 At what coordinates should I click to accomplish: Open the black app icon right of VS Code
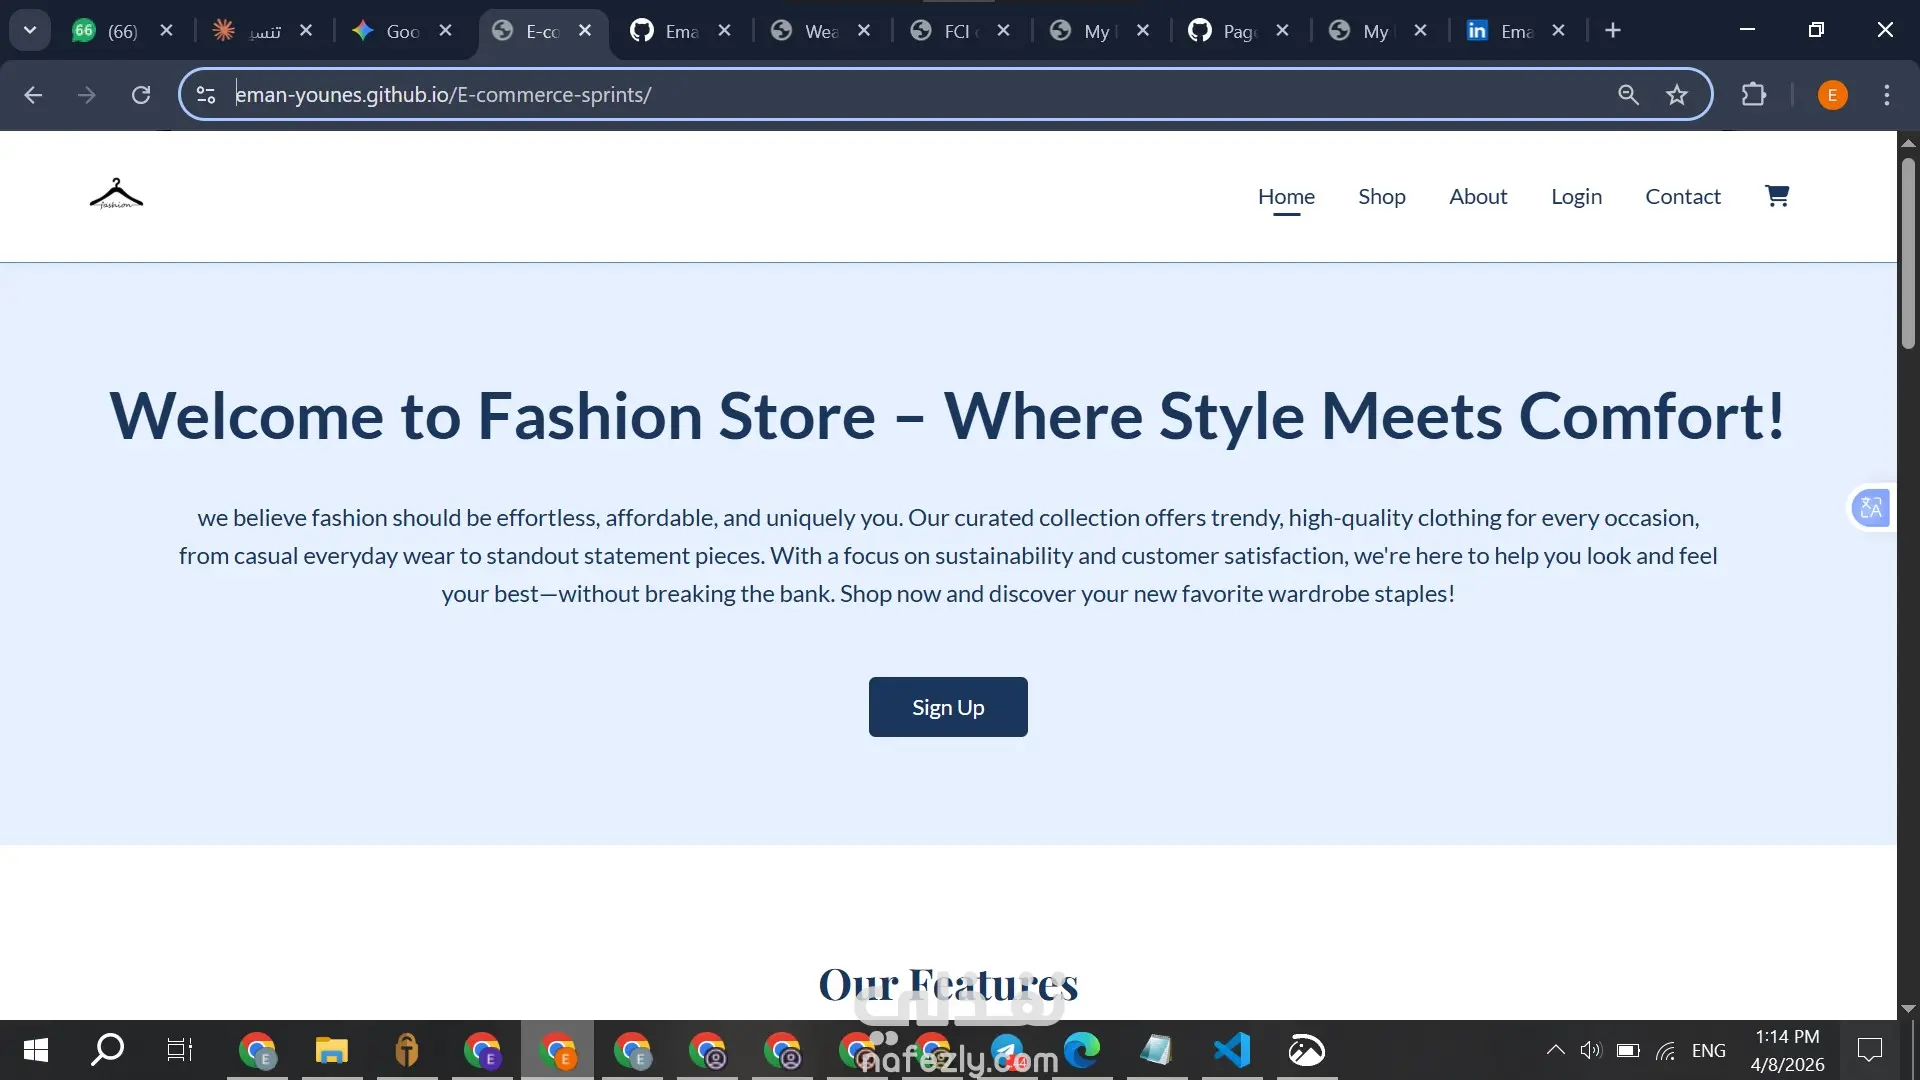tap(1306, 1050)
